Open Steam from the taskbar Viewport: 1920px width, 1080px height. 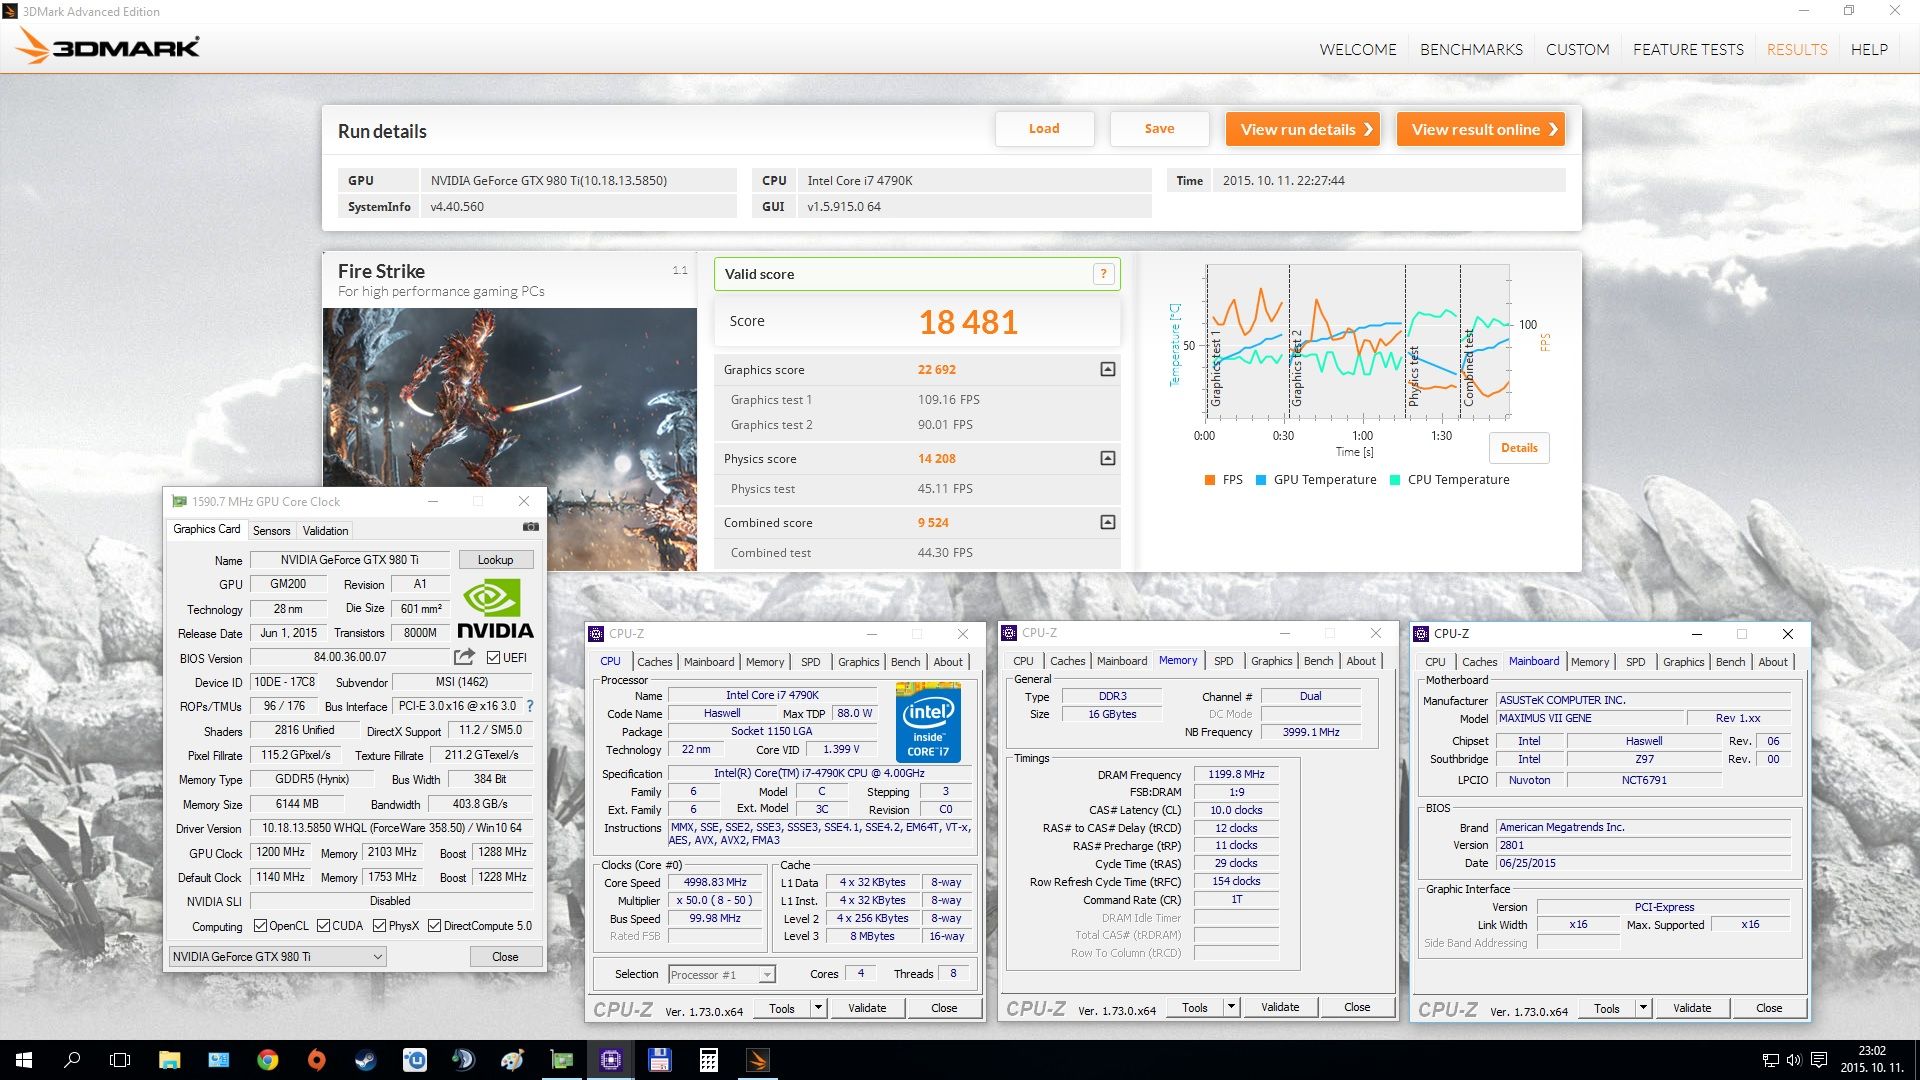(x=365, y=1060)
